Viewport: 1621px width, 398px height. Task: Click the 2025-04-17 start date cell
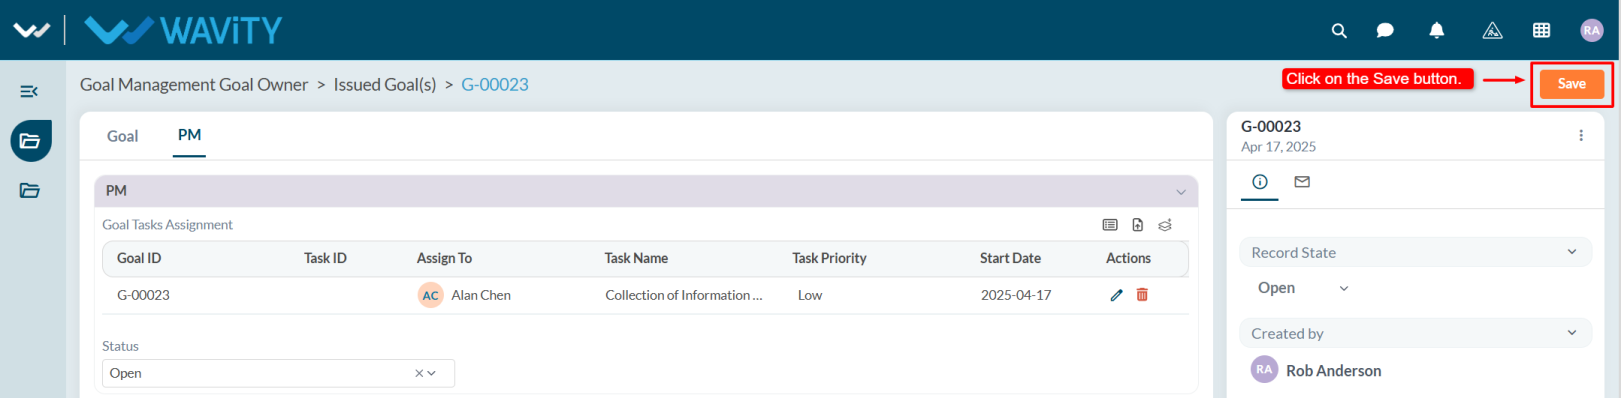(1016, 295)
